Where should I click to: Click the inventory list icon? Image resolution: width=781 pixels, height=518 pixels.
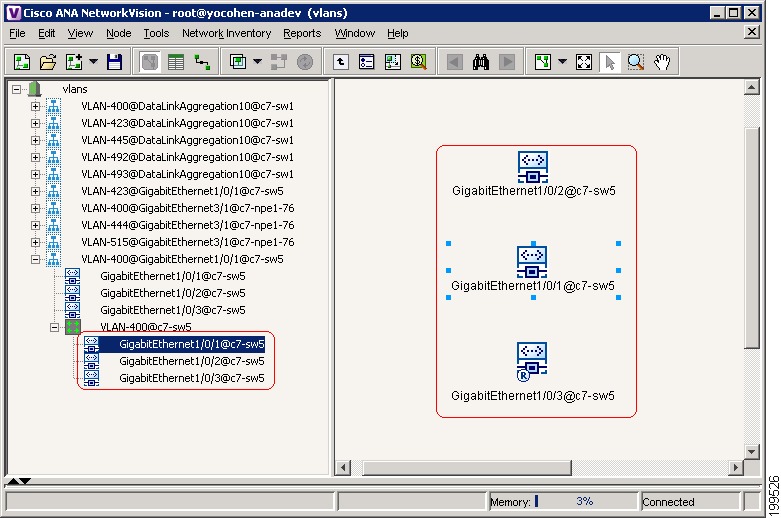pyautogui.click(x=367, y=62)
